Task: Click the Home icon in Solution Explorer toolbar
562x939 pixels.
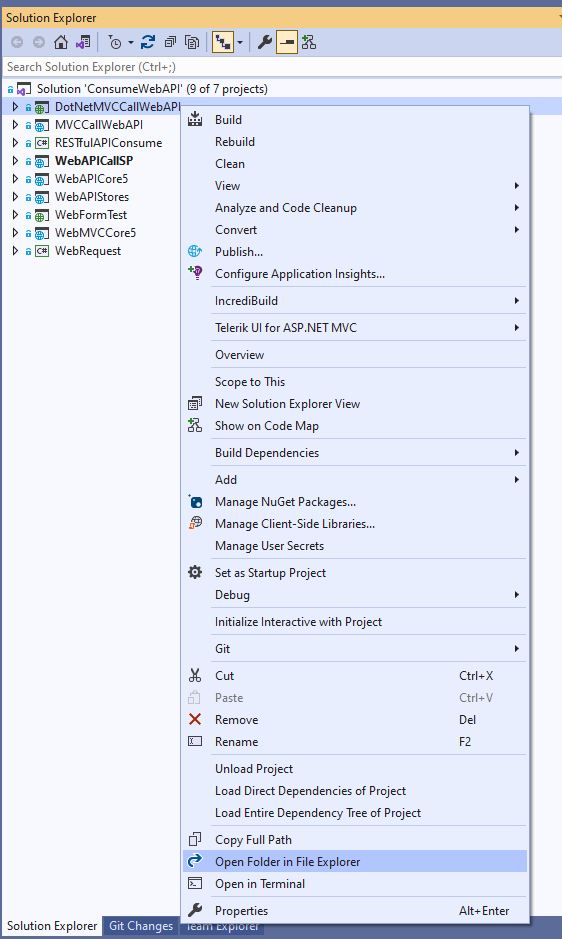Action: [x=61, y=42]
